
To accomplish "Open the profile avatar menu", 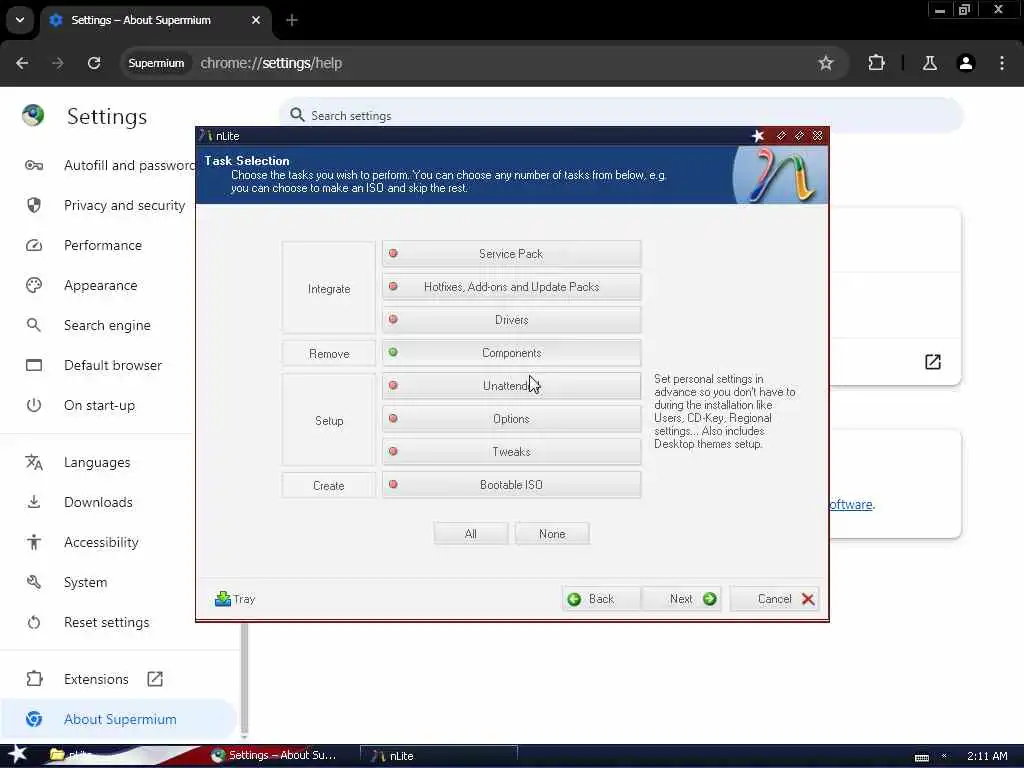I will pos(966,63).
